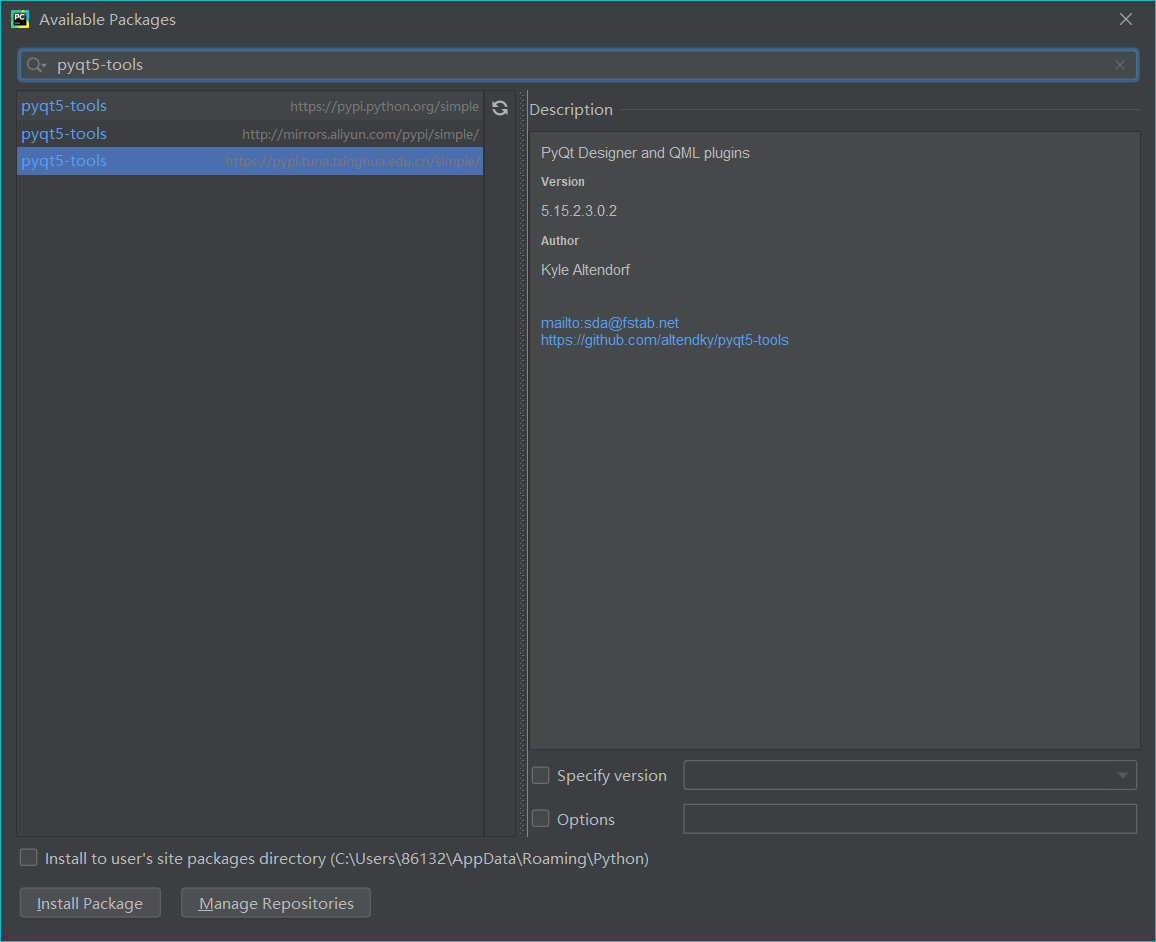
Task: Open search history magnifier icon
Action: click(x=36, y=65)
